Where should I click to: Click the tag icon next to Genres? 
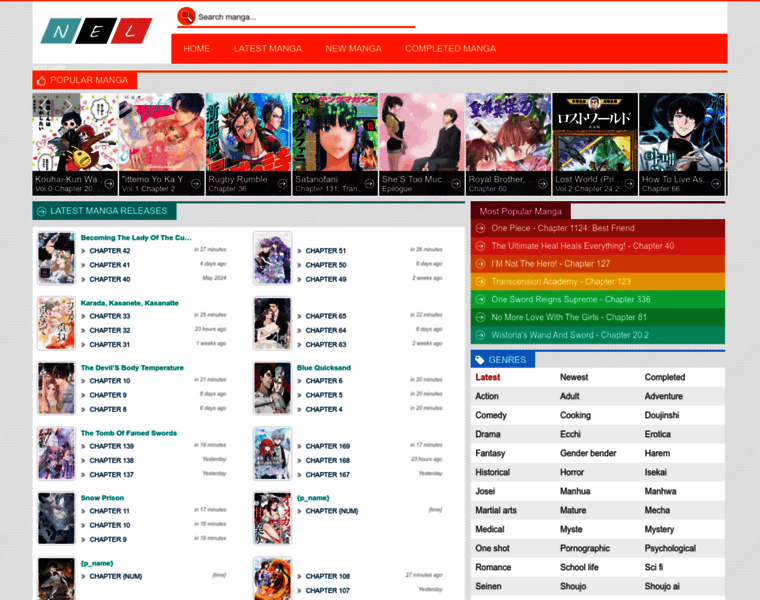(x=480, y=360)
